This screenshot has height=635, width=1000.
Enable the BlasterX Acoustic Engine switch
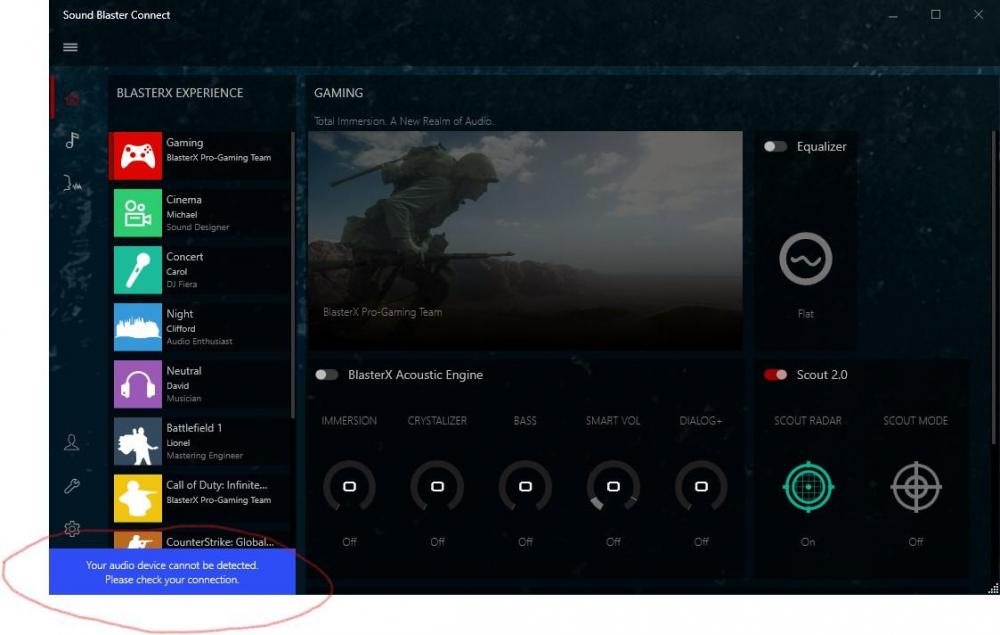click(x=327, y=375)
